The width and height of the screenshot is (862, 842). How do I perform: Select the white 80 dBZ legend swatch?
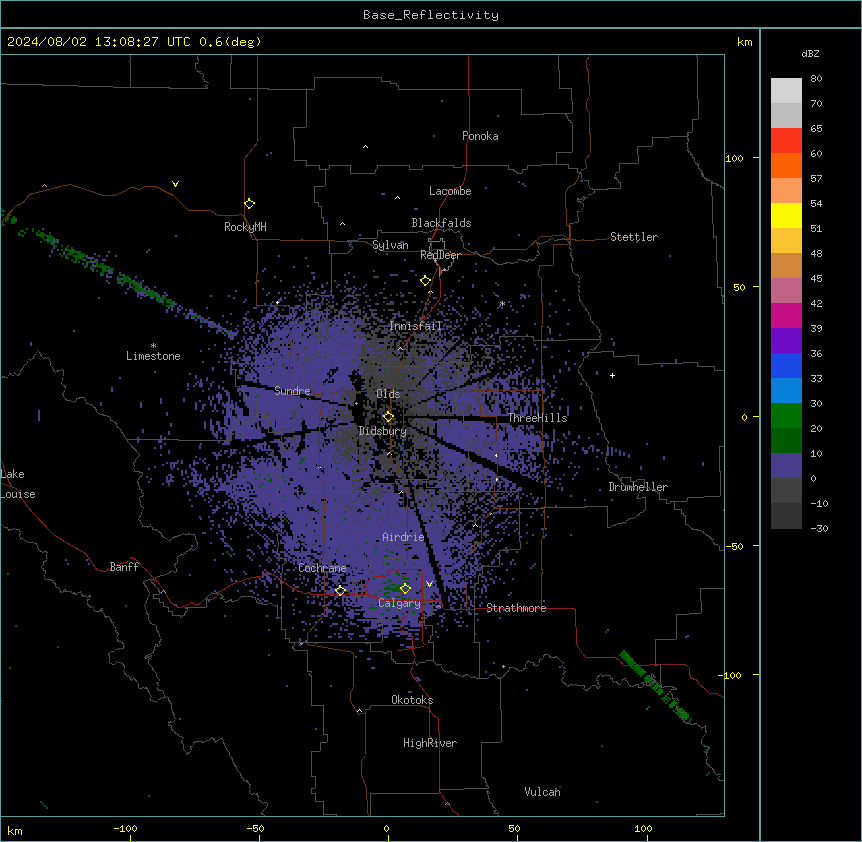coord(786,91)
